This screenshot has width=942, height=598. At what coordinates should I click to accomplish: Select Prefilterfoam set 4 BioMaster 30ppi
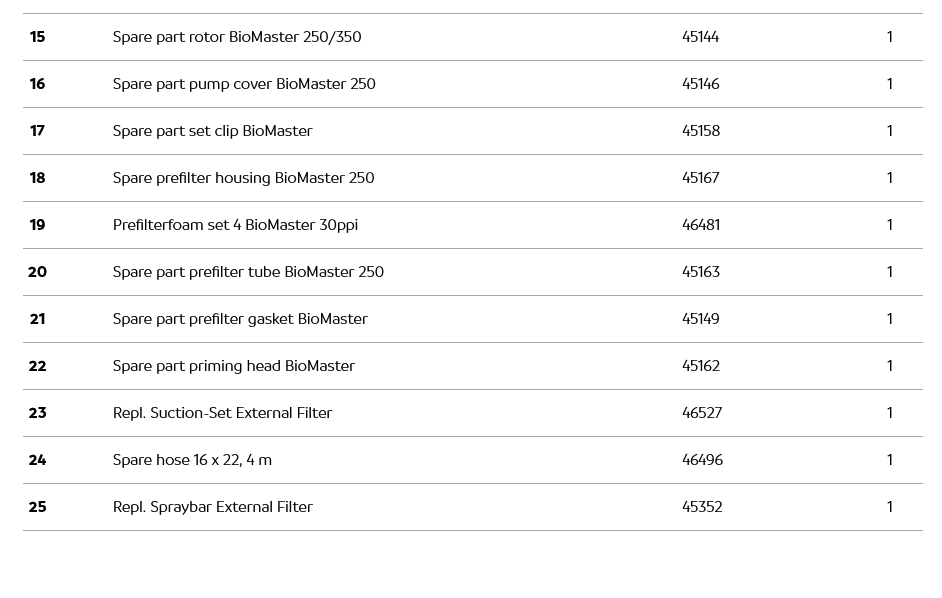tap(235, 225)
